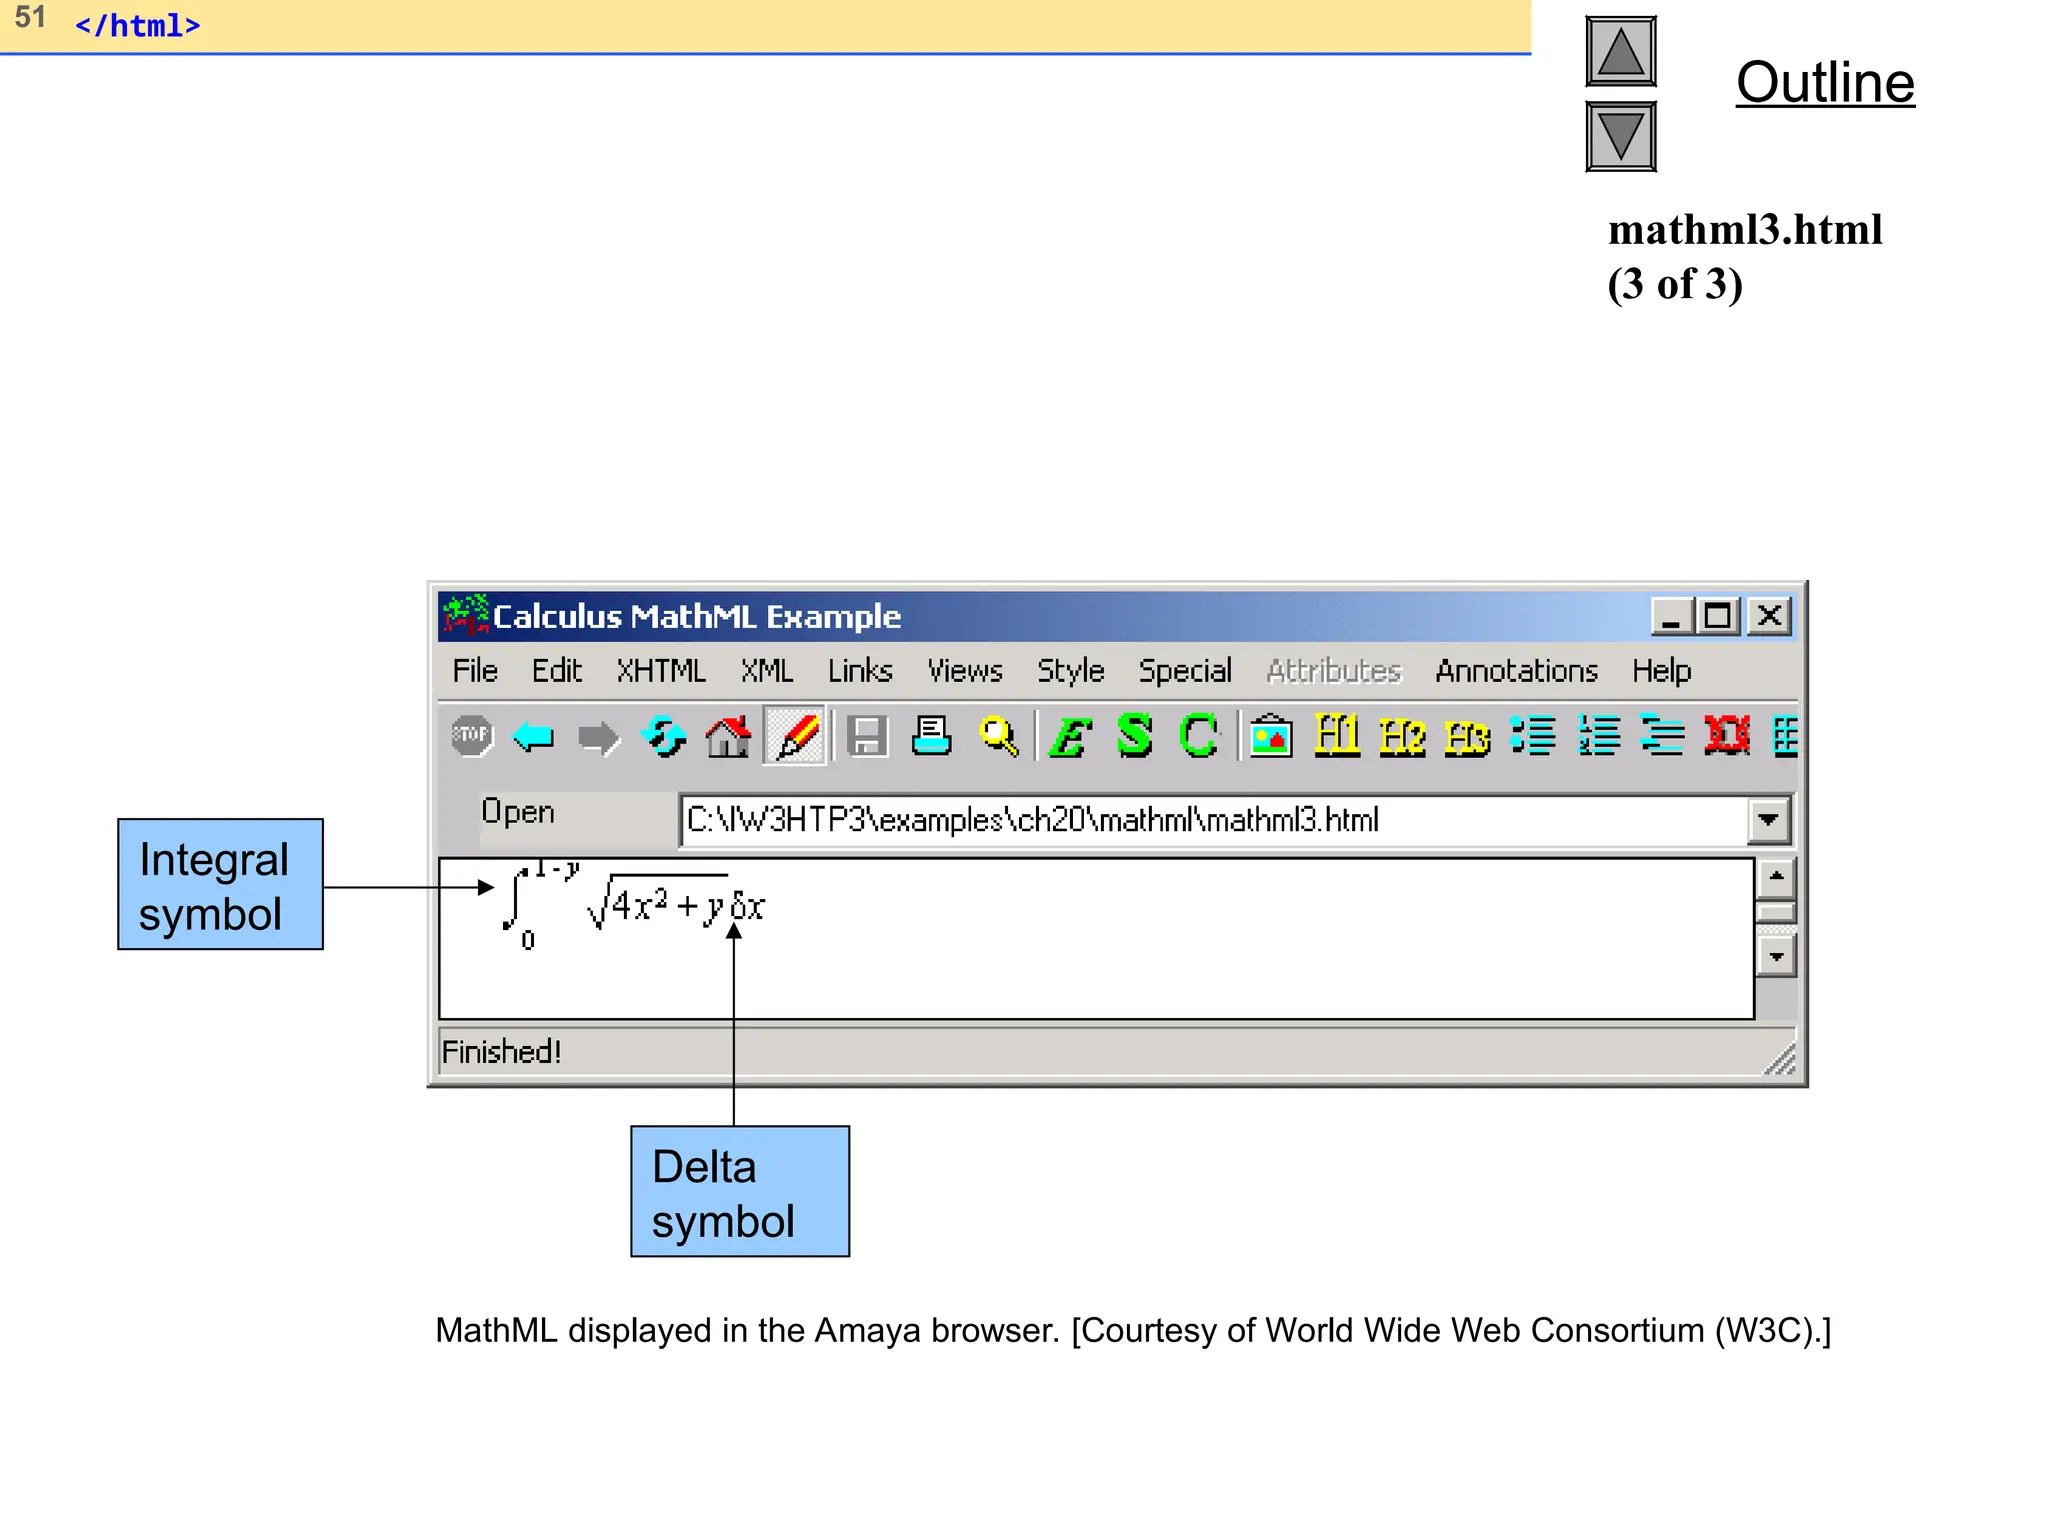Click the 'Calculus MathML Example' title text
This screenshot has width=2048, height=1536.
696,616
